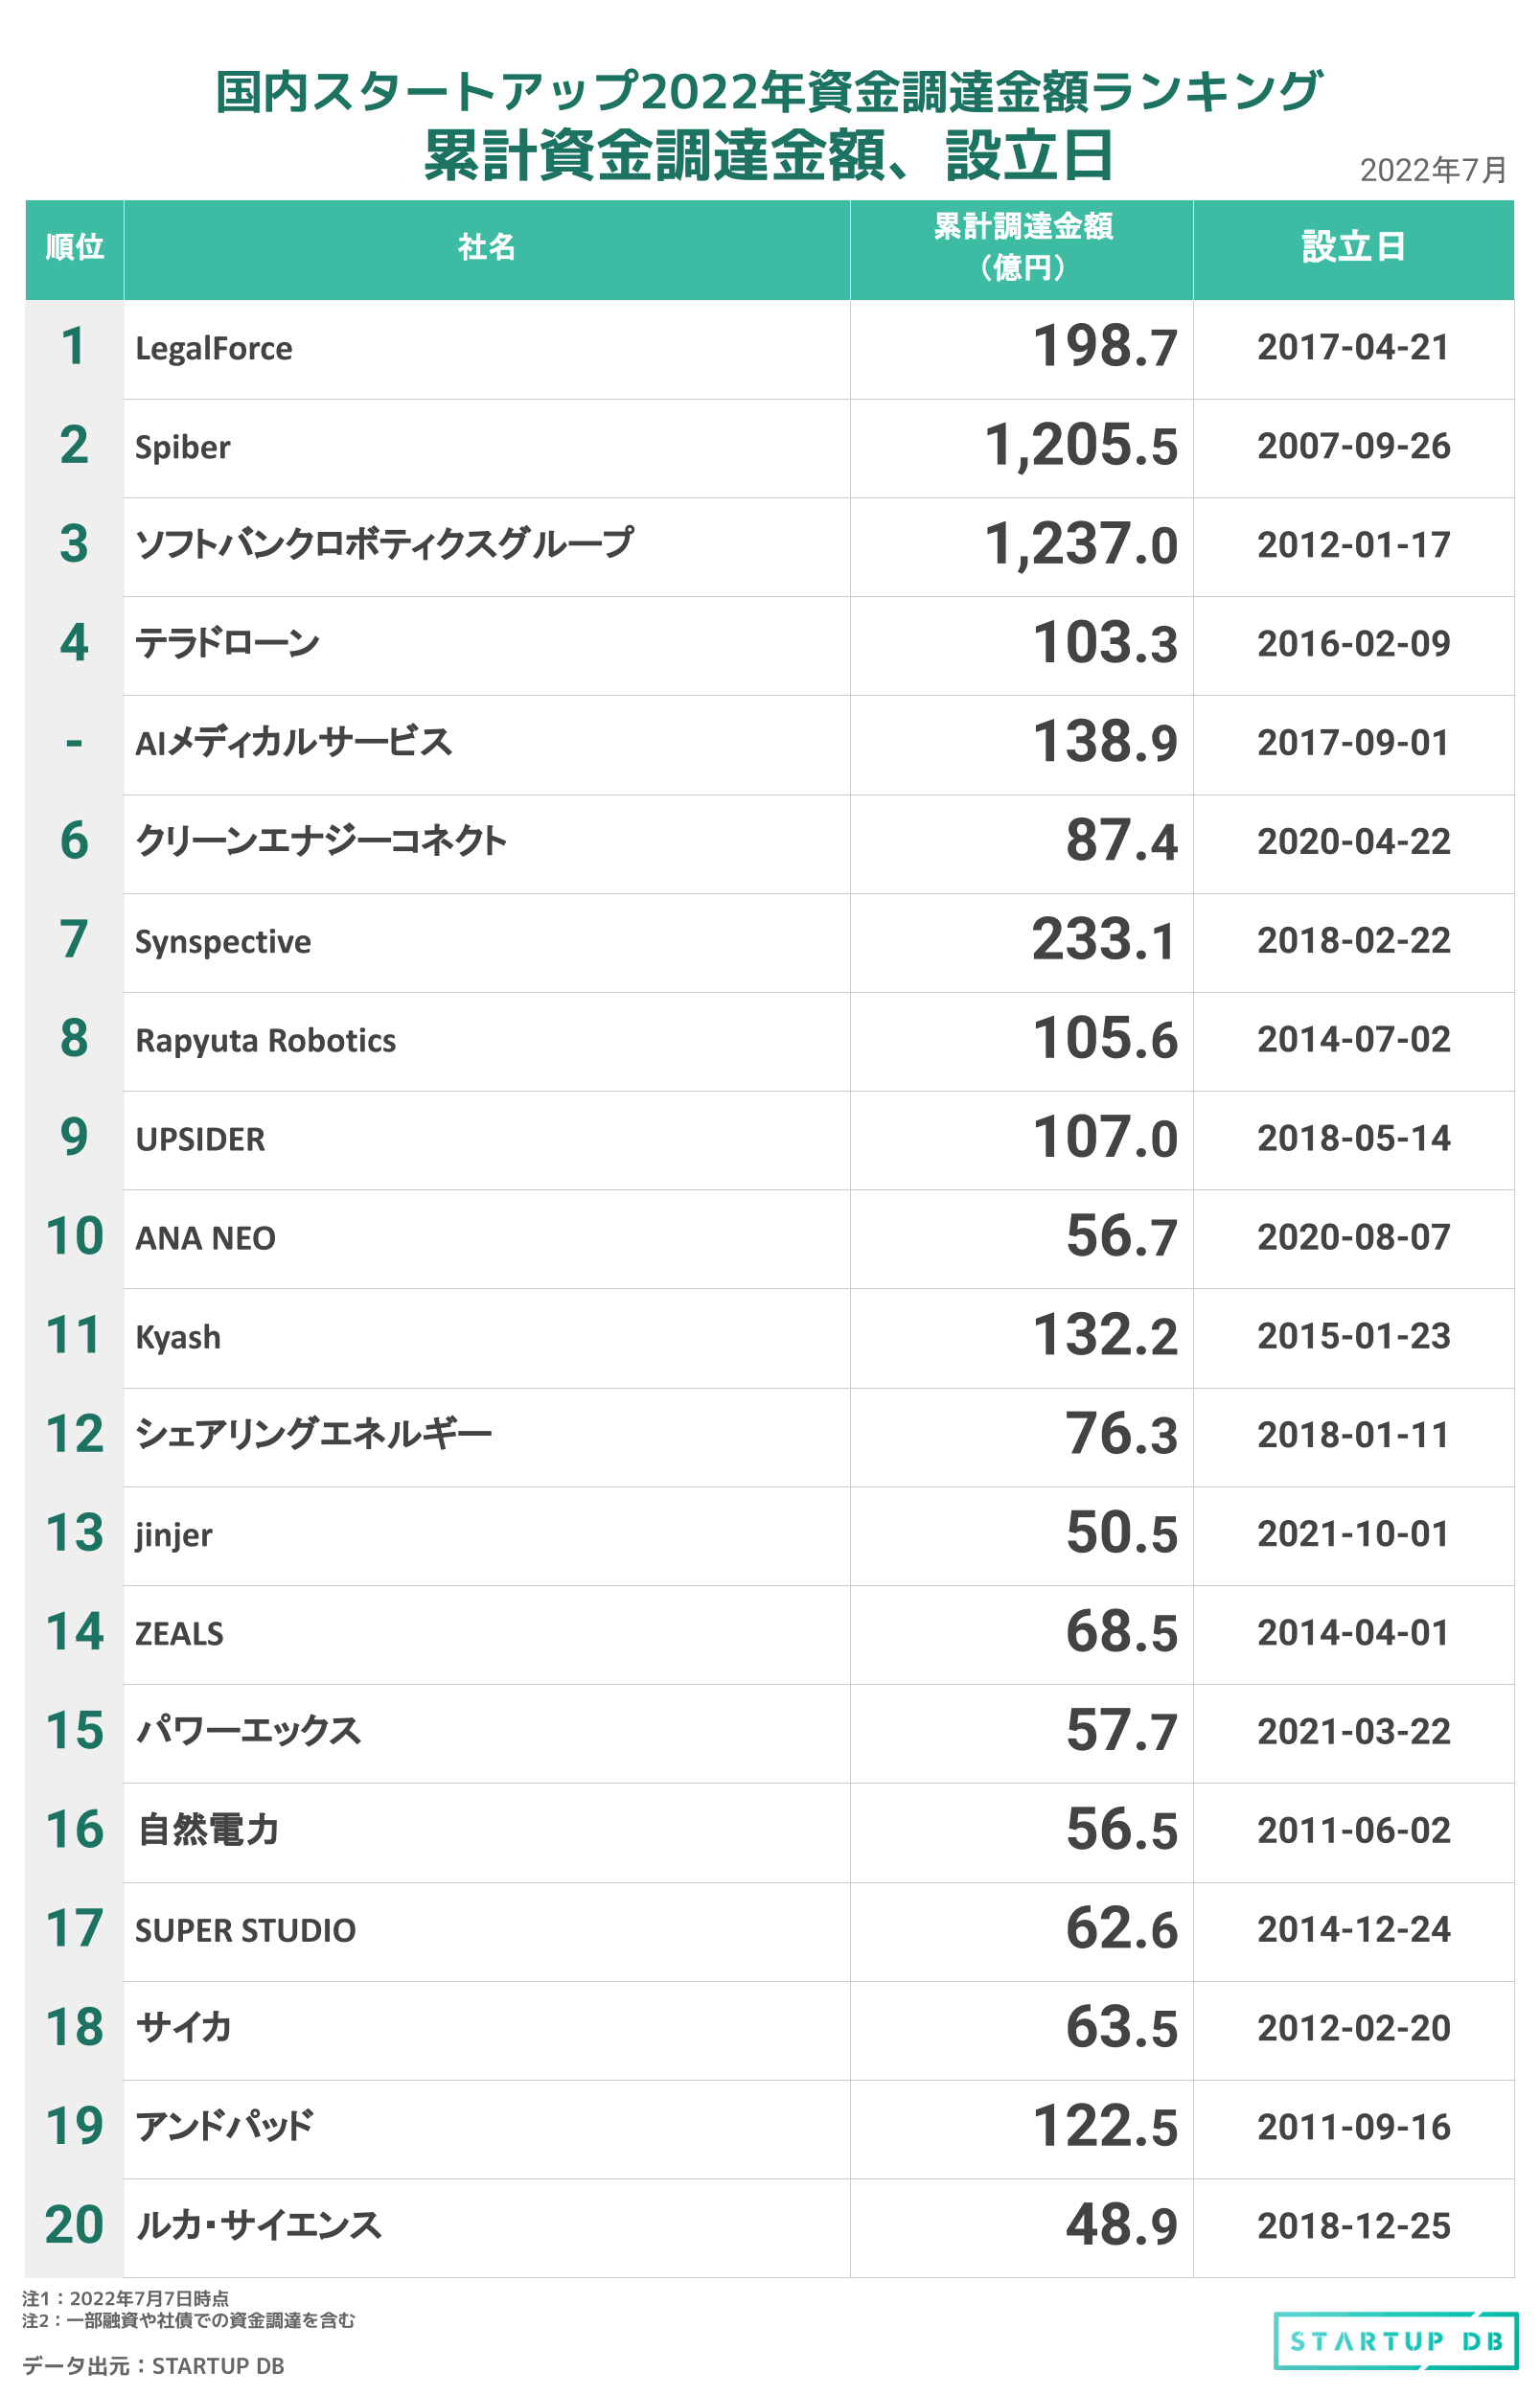Select the 56.5 amount for 自然電力
Screen dimensions: 1540x2396
1122,1830
